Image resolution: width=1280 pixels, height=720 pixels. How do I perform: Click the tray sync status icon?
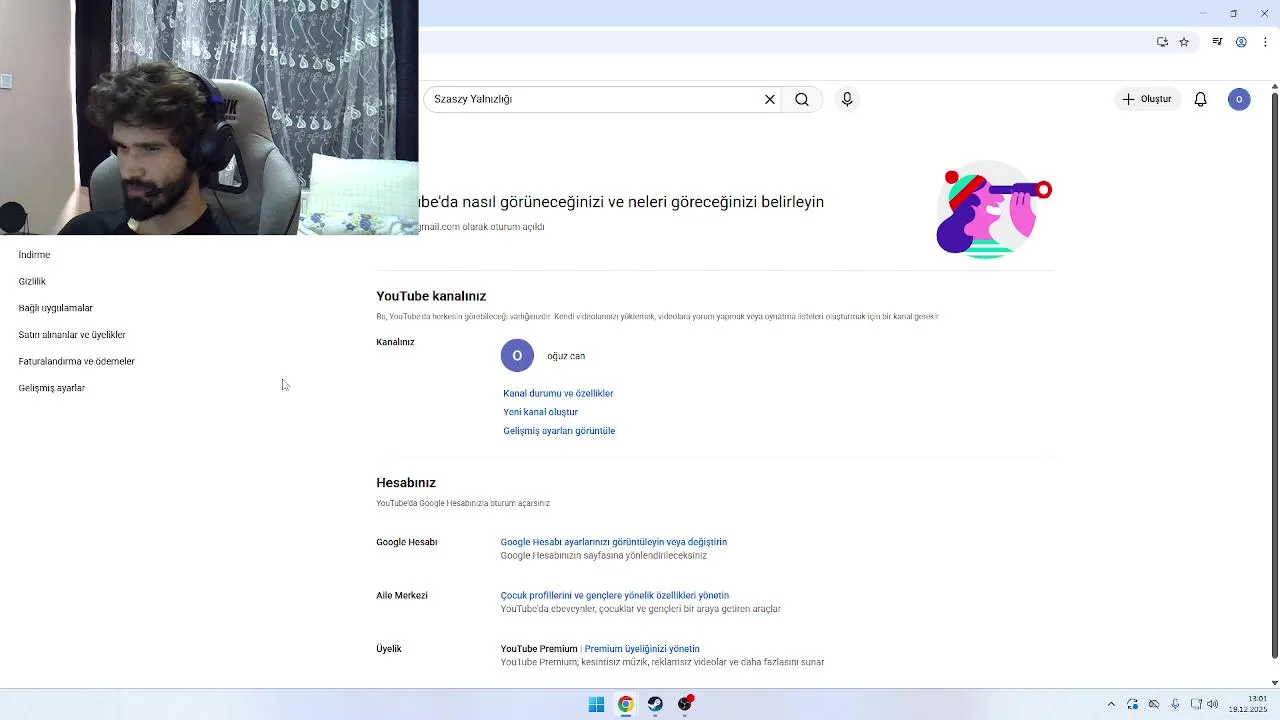1132,704
